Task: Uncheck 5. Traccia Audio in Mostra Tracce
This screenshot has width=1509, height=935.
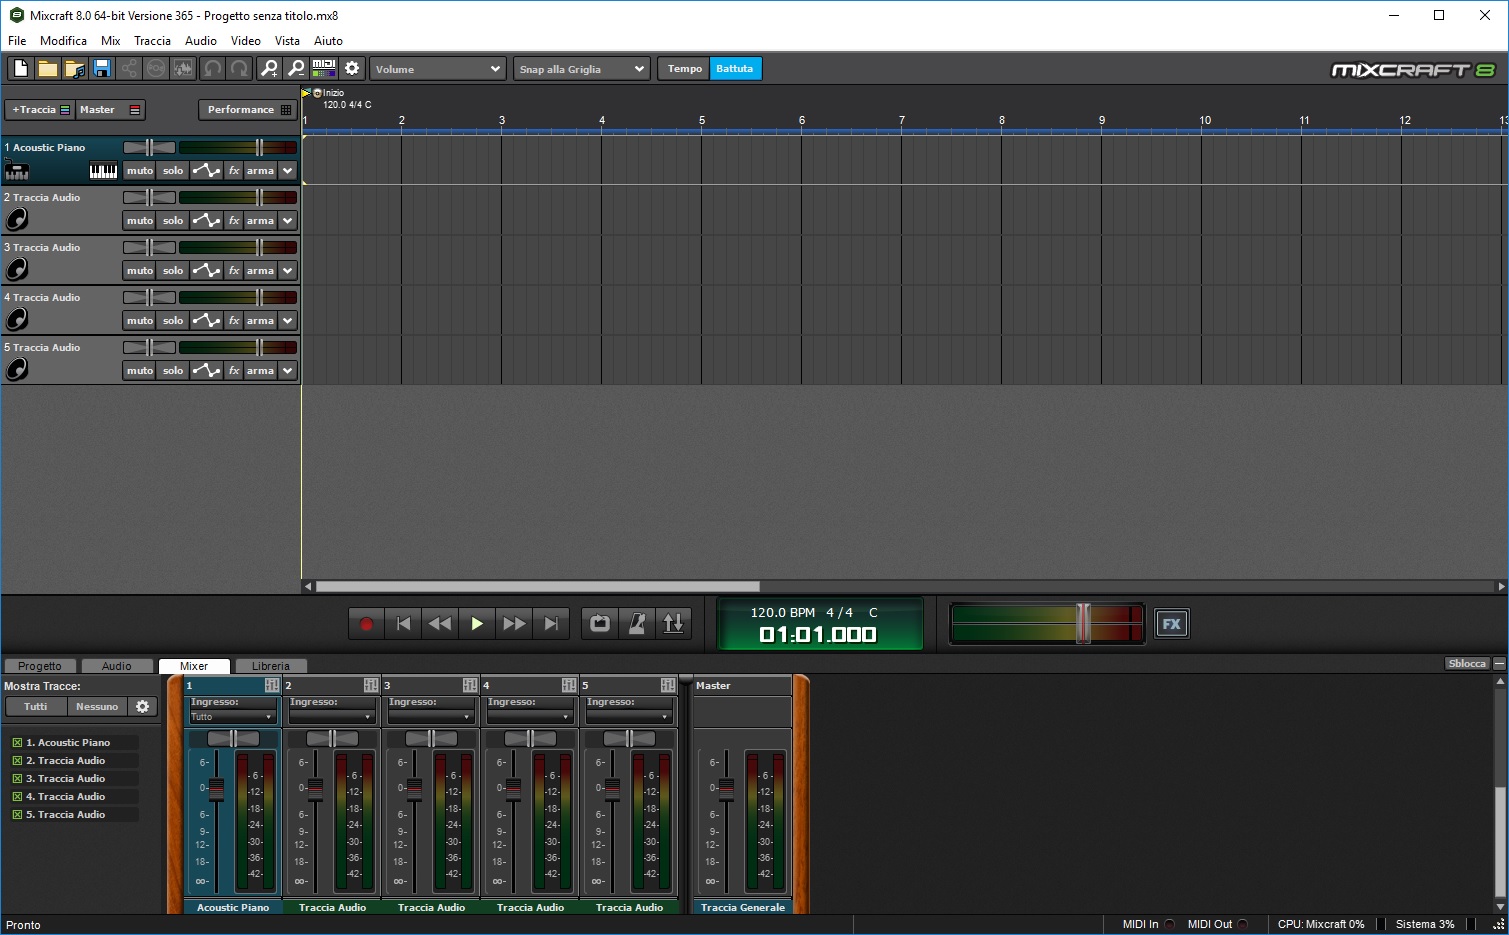Action: [17, 815]
